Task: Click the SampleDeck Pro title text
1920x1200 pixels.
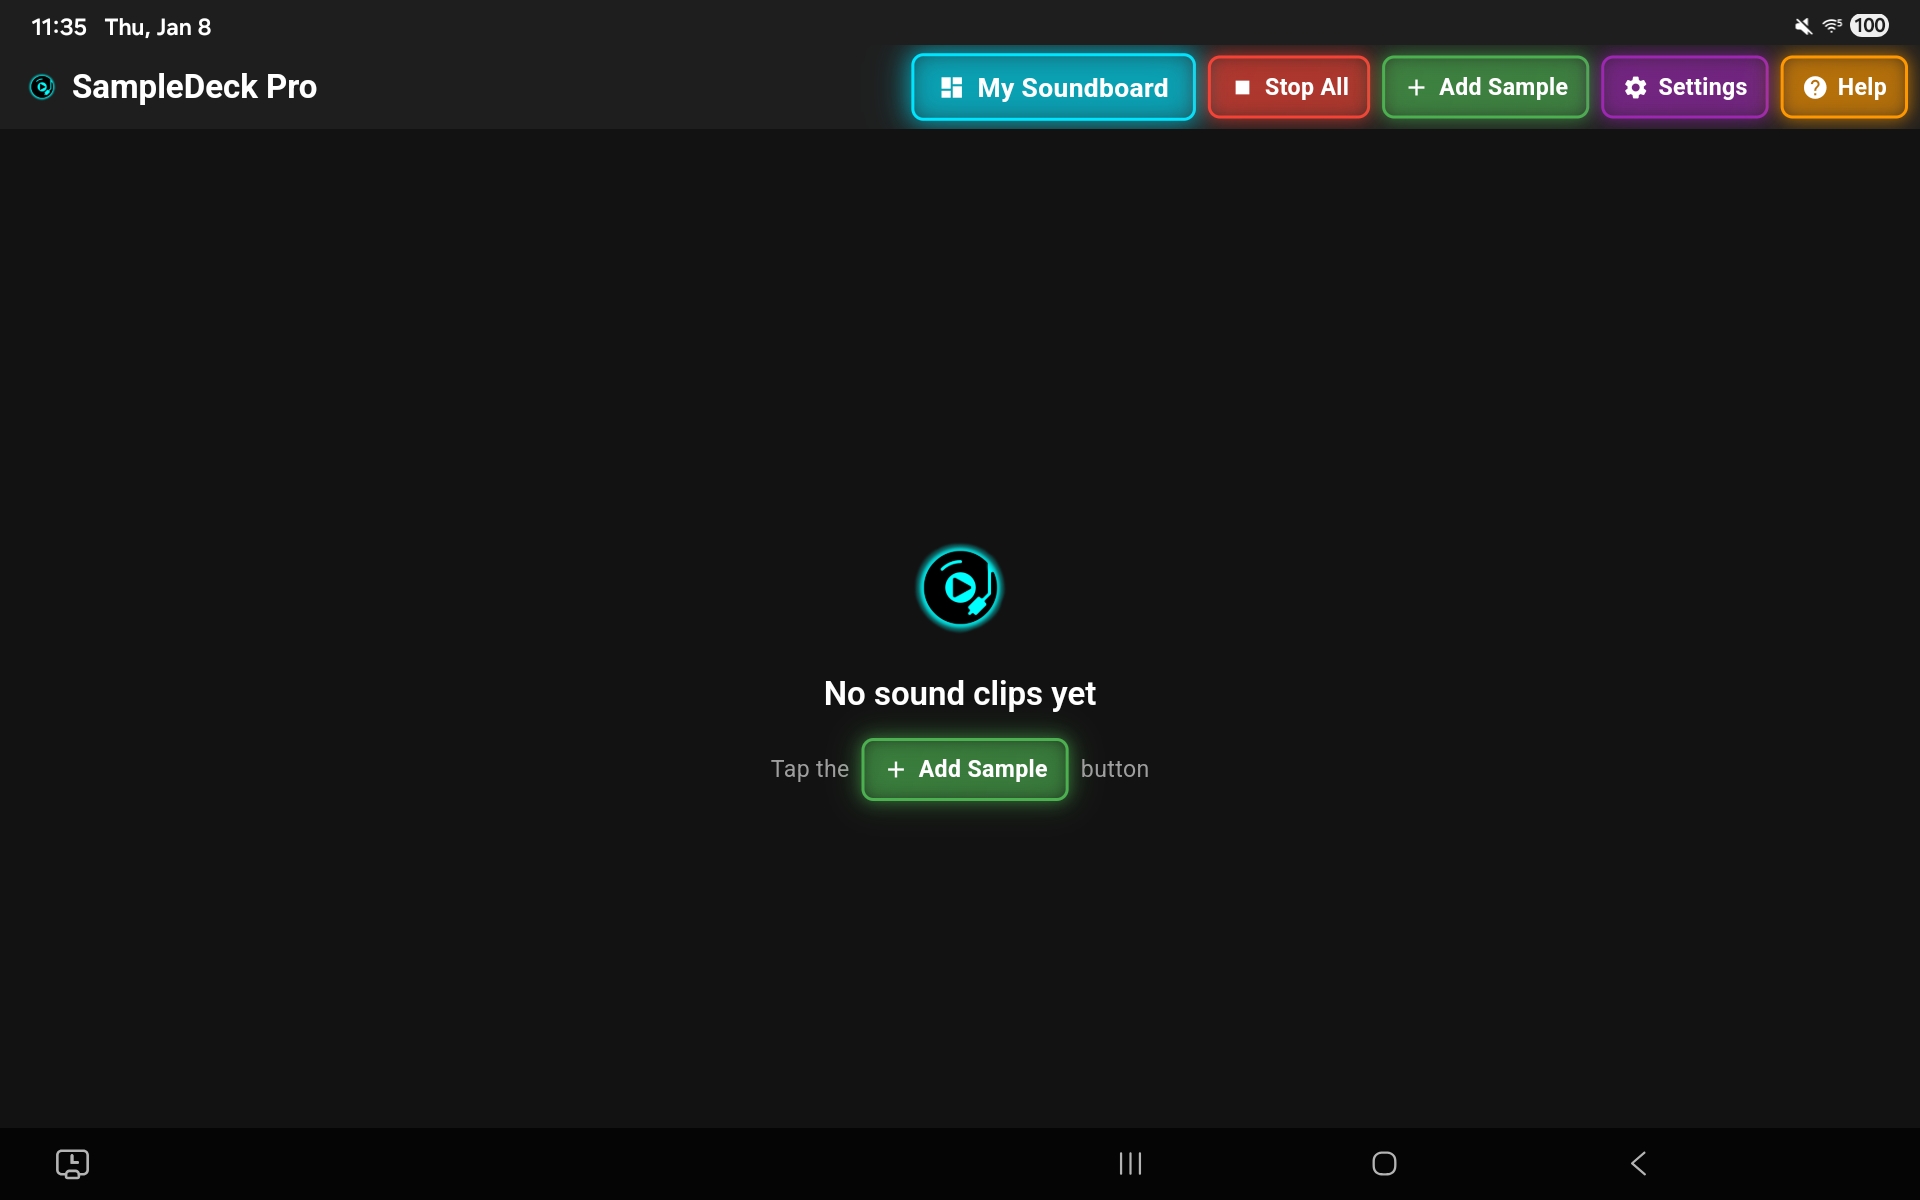Action: coord(194,87)
